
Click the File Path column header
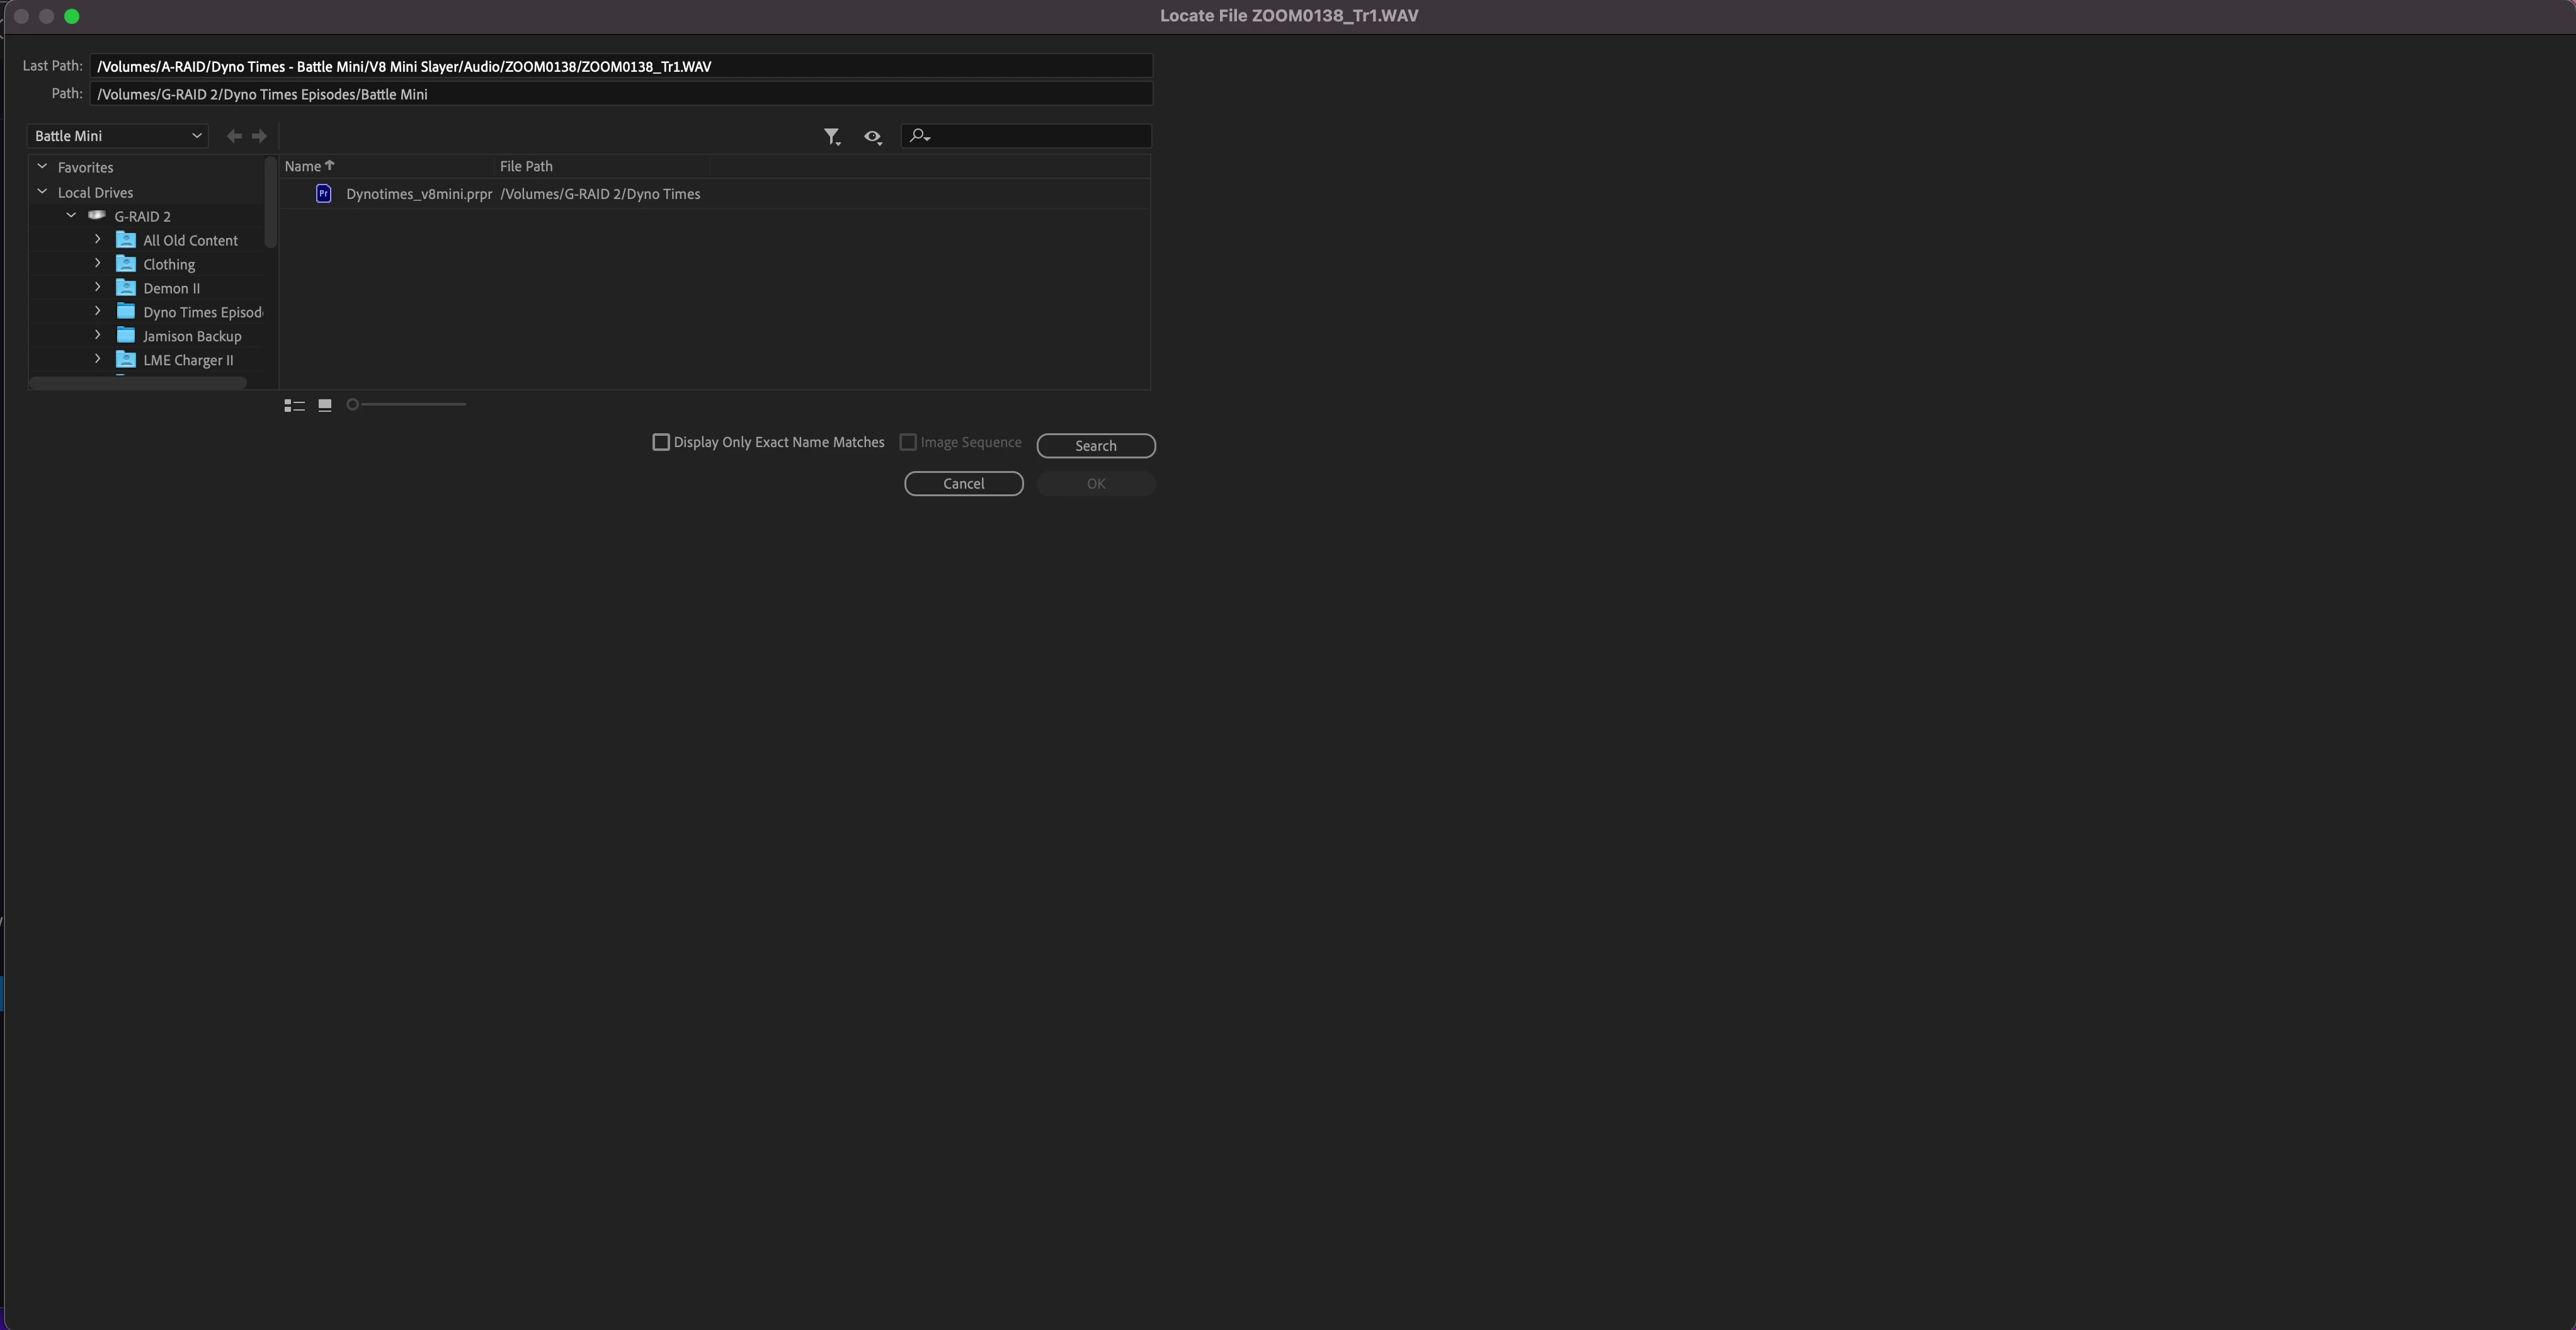pos(526,166)
